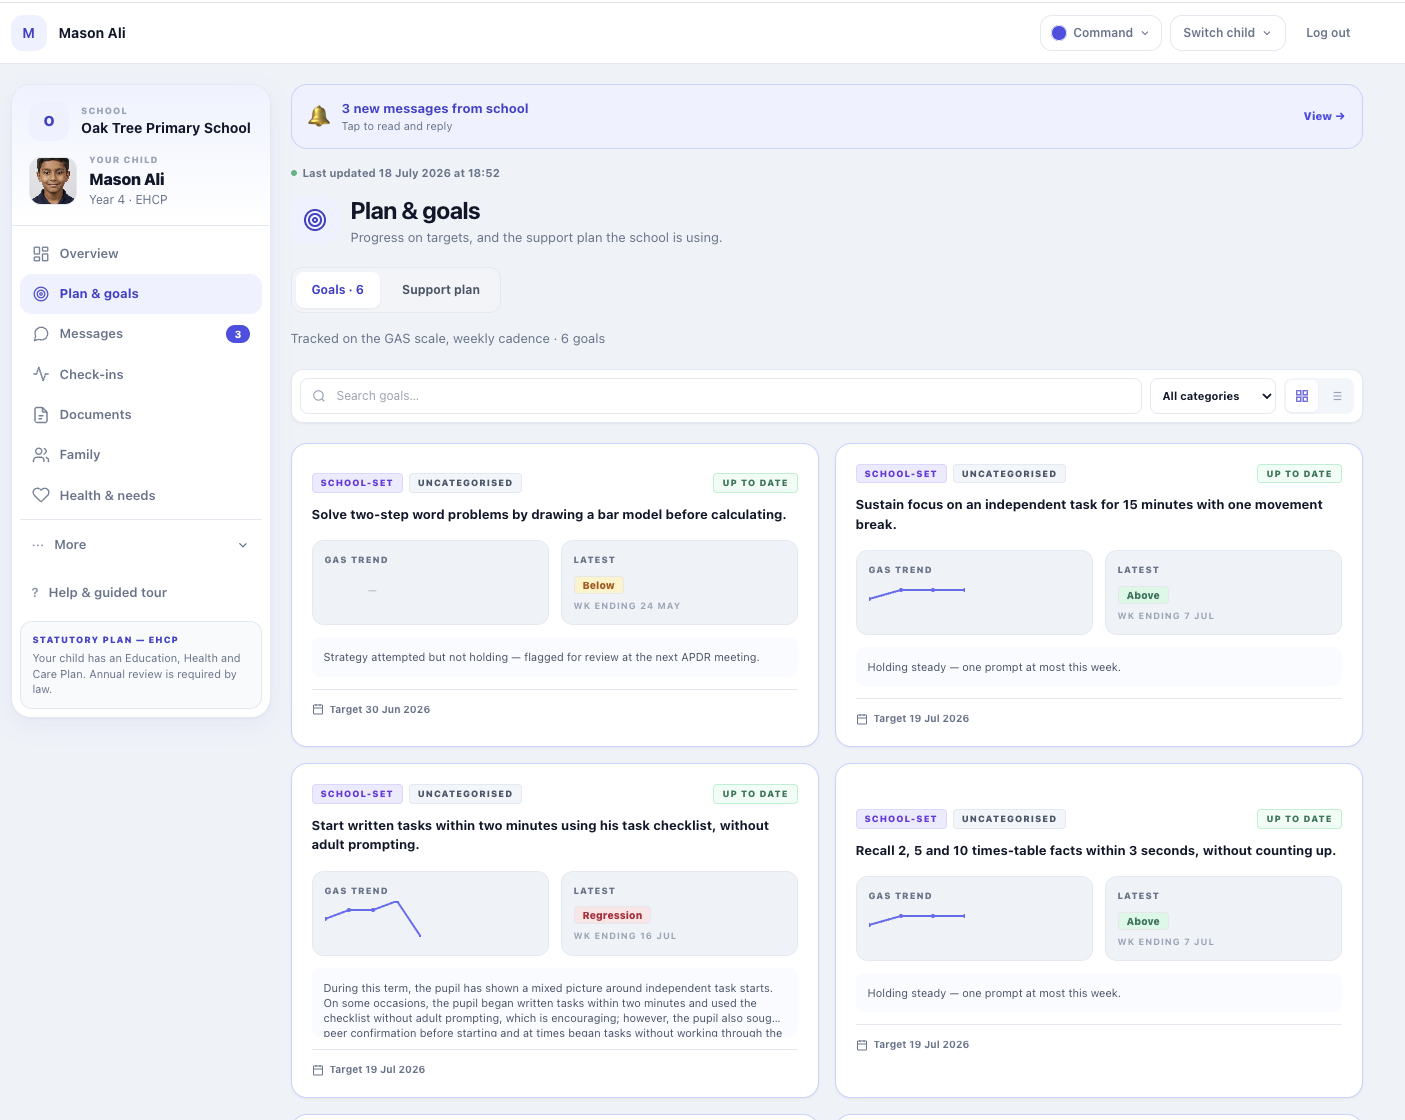This screenshot has height=1120, width=1405.
Task: Open the Command dropdown
Action: tap(1101, 33)
